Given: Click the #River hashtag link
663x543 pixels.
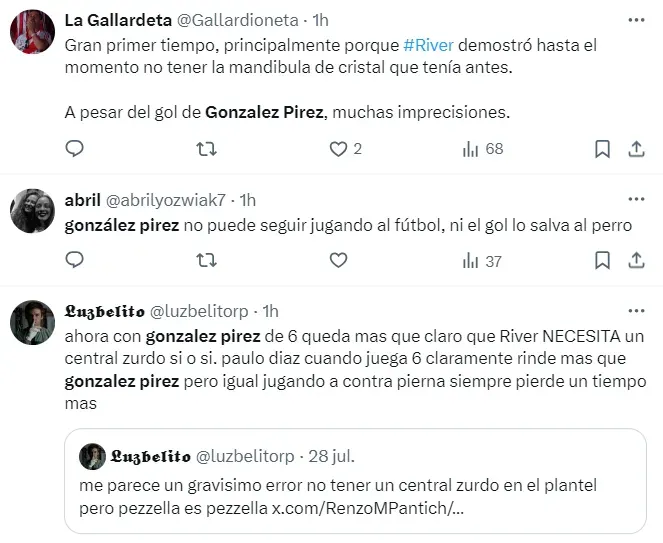Looking at the screenshot, I should pyautogui.click(x=428, y=46).
